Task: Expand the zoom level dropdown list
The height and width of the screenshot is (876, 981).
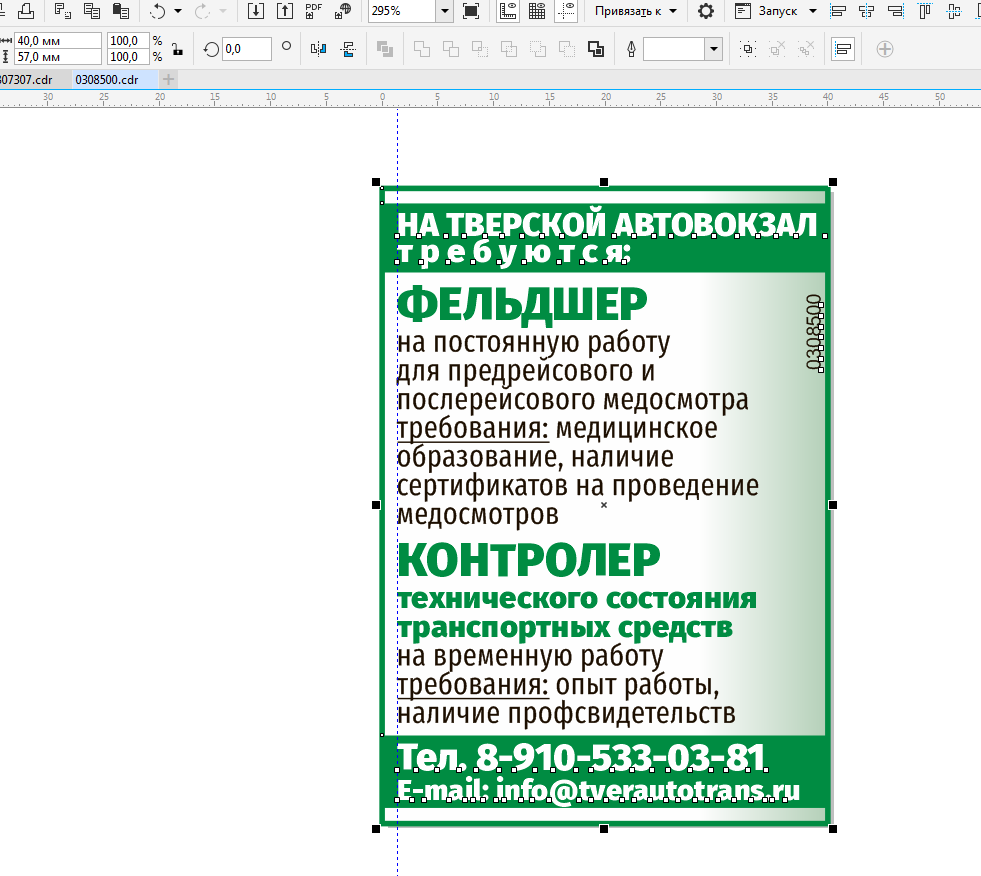Action: (444, 11)
